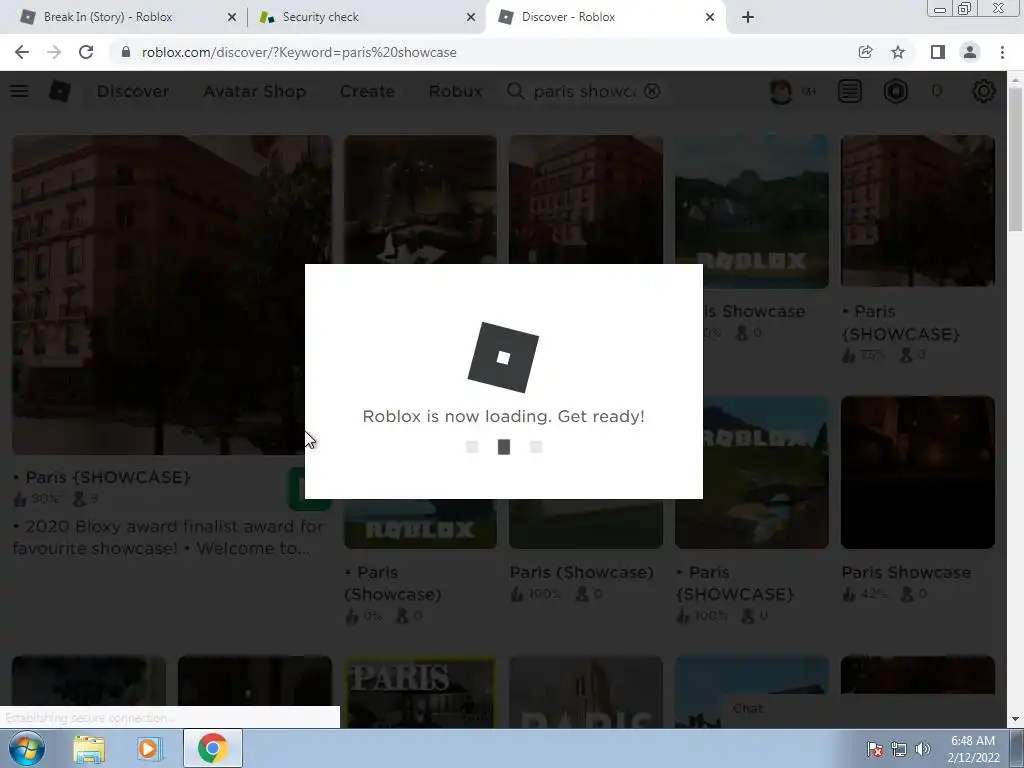
Task: Open the Discover page
Action: pos(133,91)
